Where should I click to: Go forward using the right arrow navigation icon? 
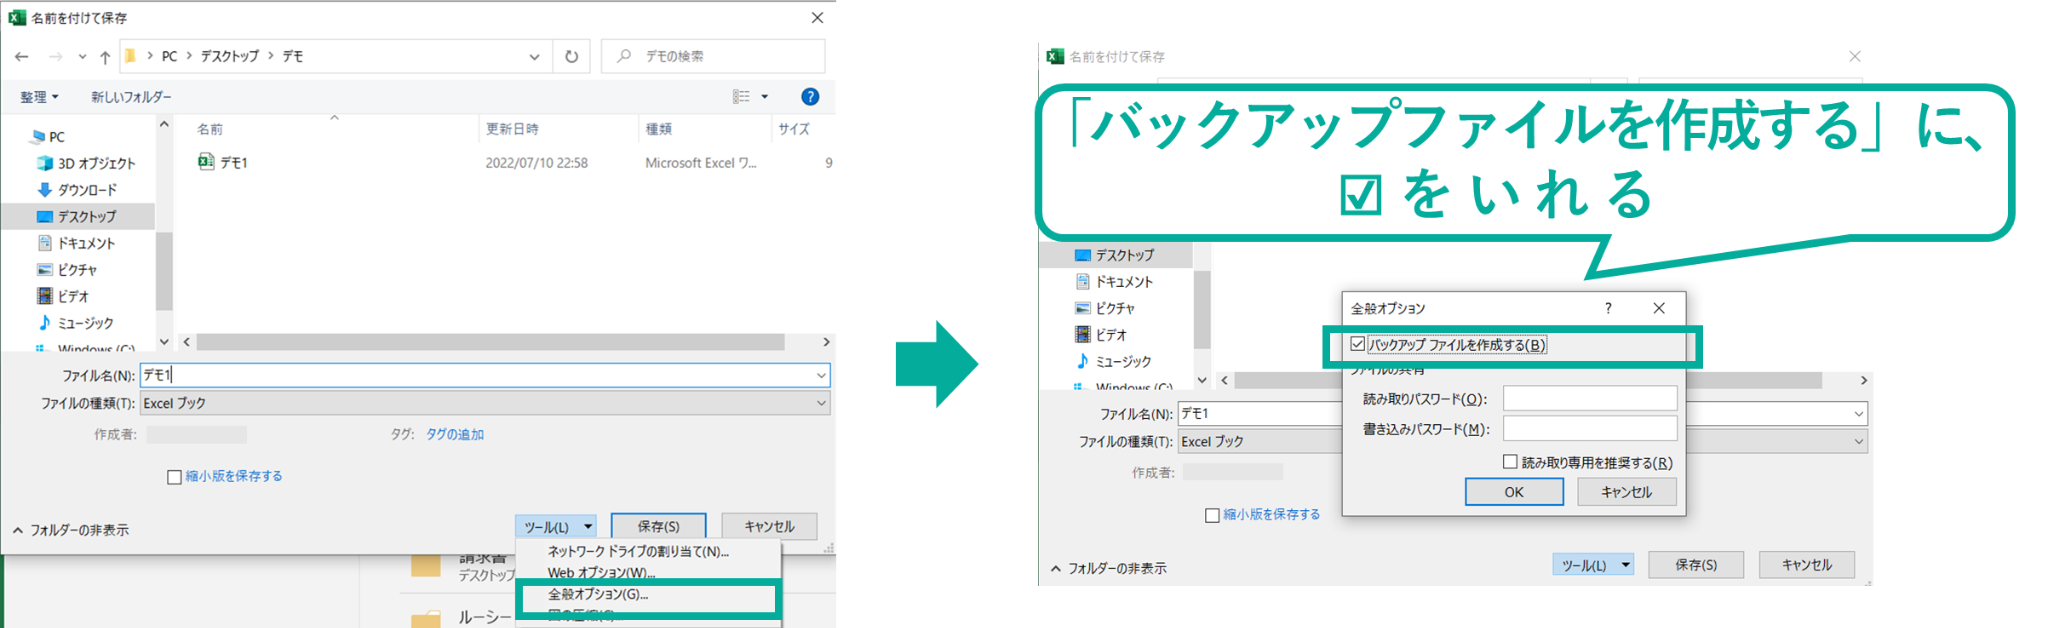(x=56, y=57)
